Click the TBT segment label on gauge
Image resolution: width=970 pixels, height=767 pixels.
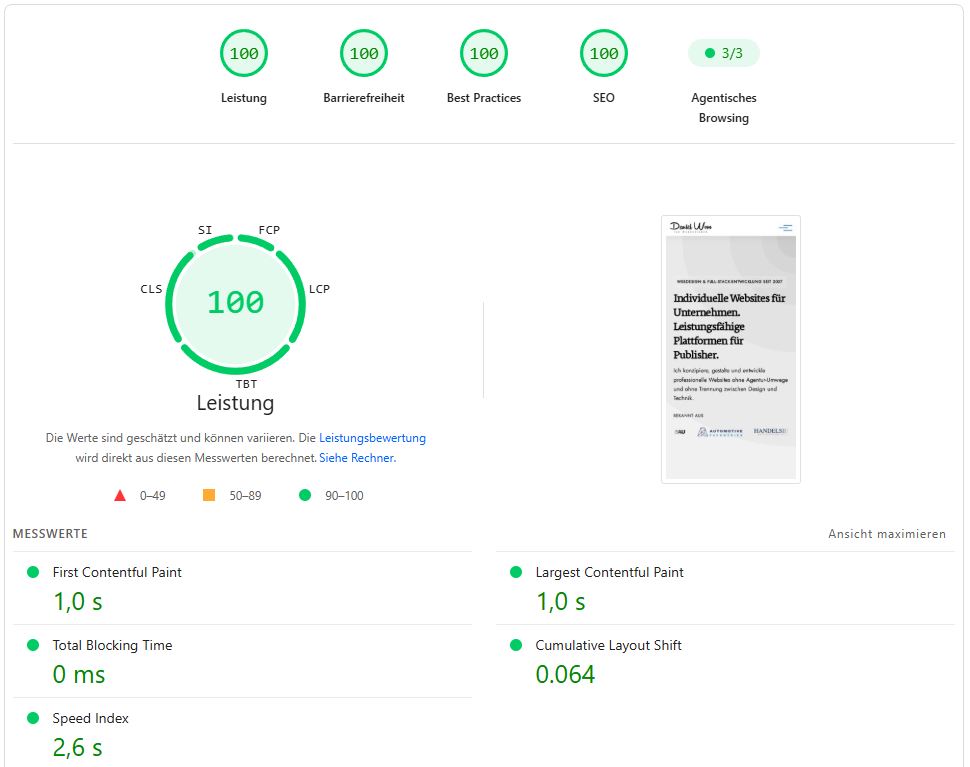(246, 384)
